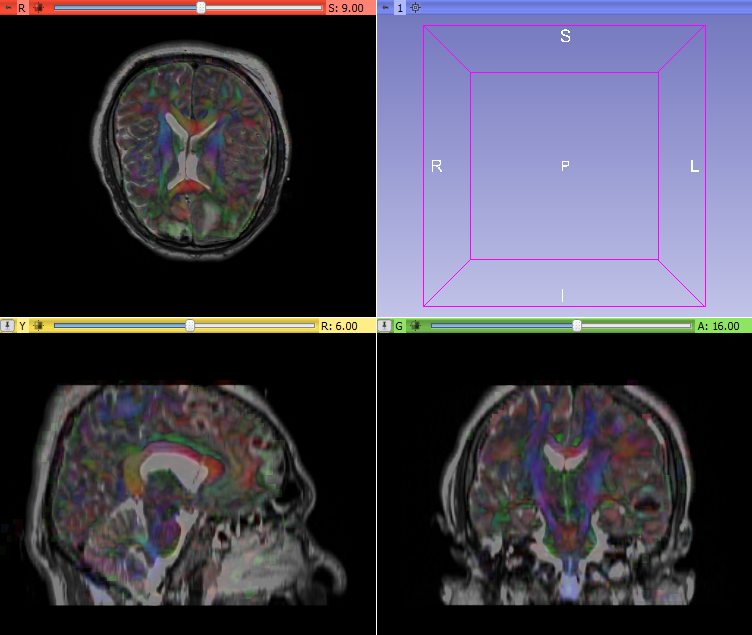Expand the Yellow slice controller pin

(7, 326)
